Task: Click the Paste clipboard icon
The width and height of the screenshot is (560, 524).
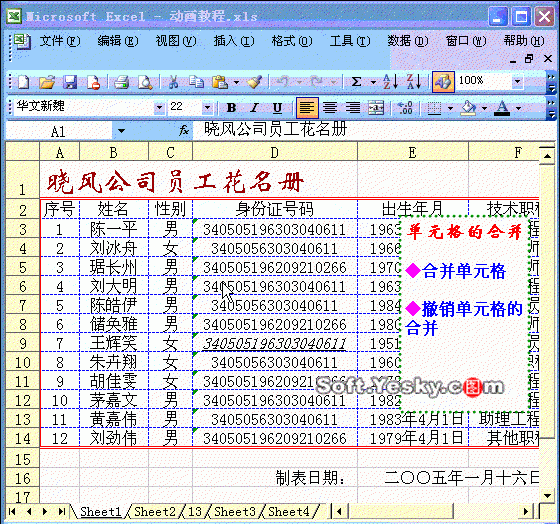Action: 220,82
